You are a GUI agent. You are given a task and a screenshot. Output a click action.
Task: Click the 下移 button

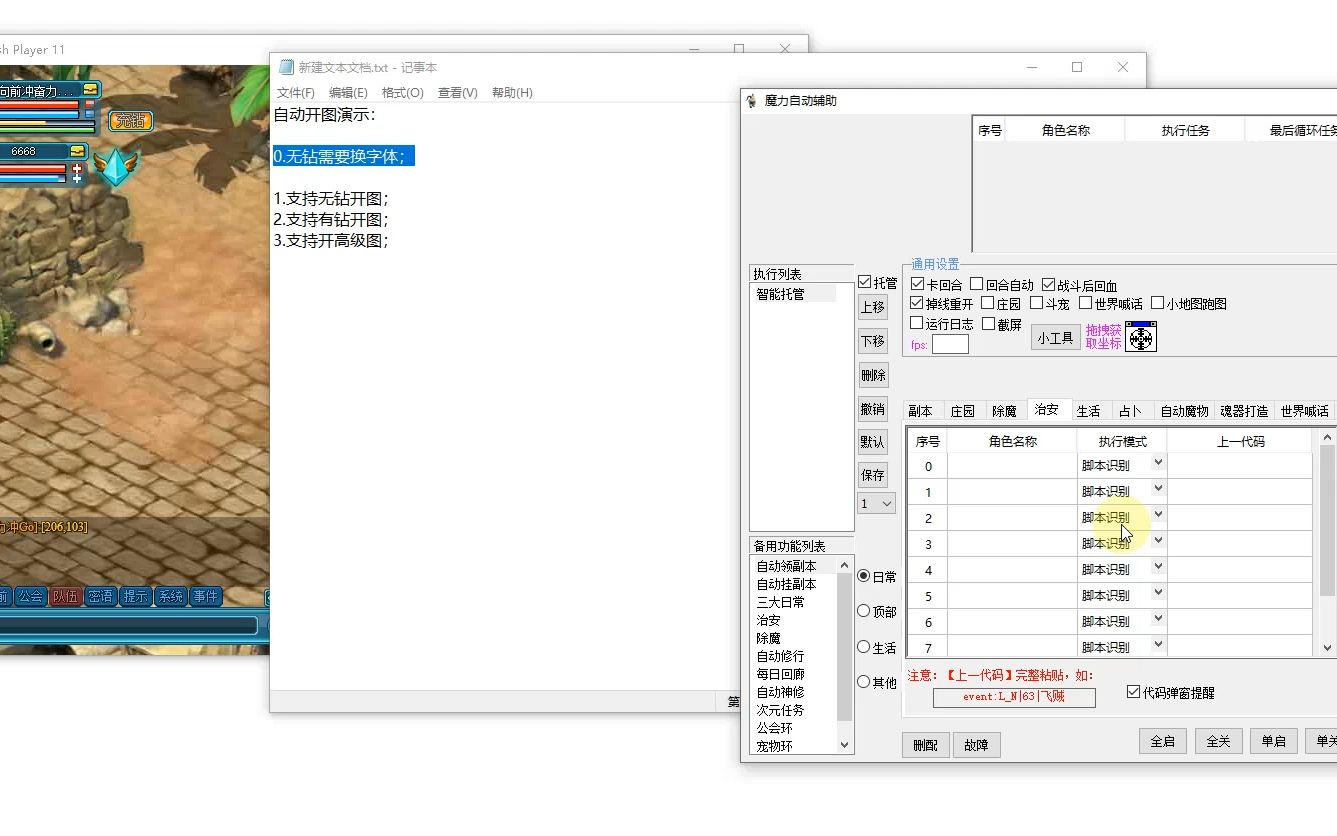[873, 341]
